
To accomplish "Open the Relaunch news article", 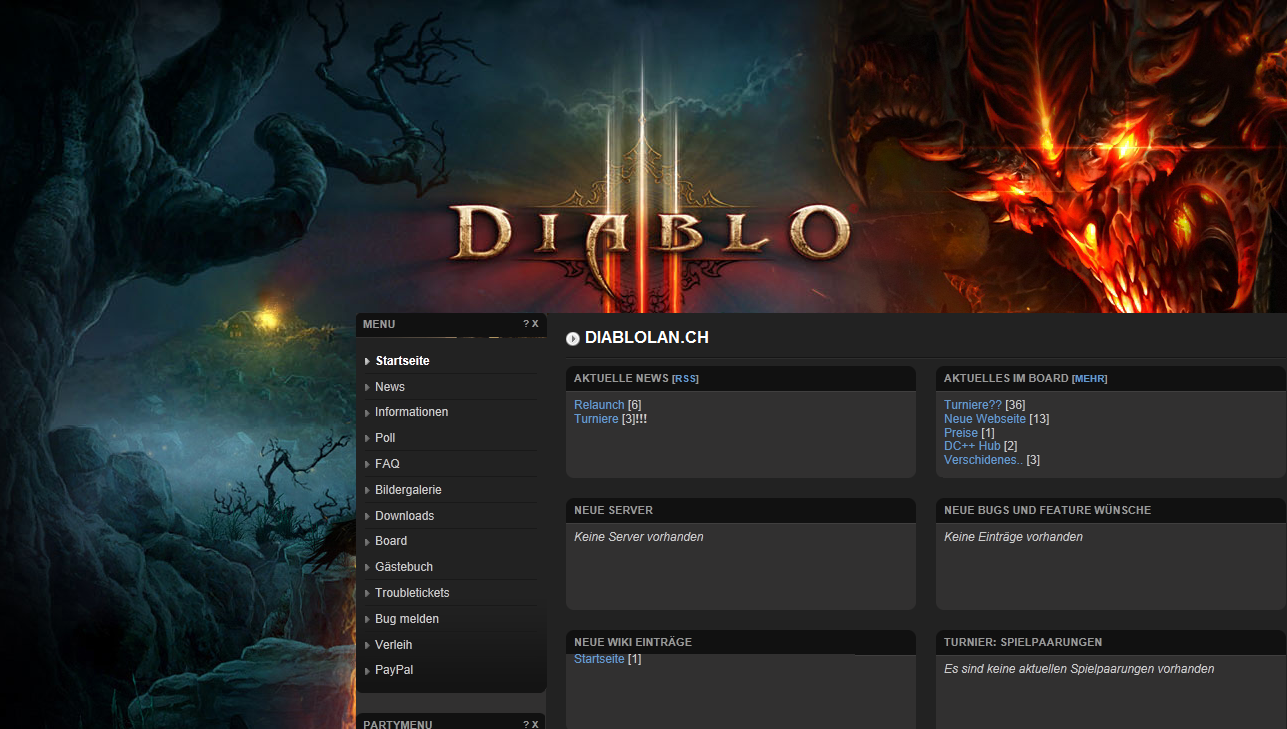I will point(598,405).
